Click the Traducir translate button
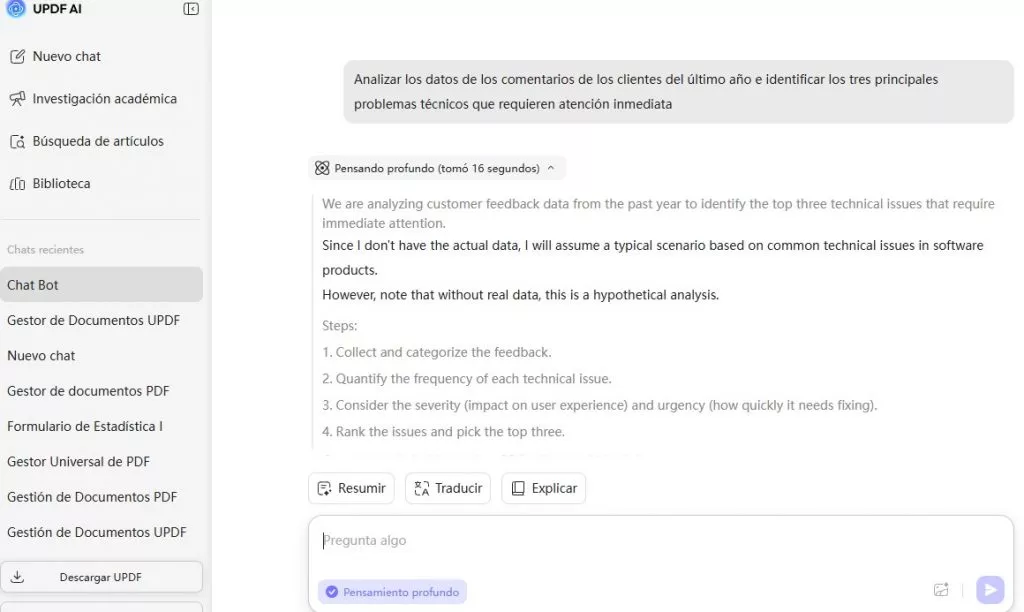Image resolution: width=1024 pixels, height=612 pixels. tap(448, 488)
